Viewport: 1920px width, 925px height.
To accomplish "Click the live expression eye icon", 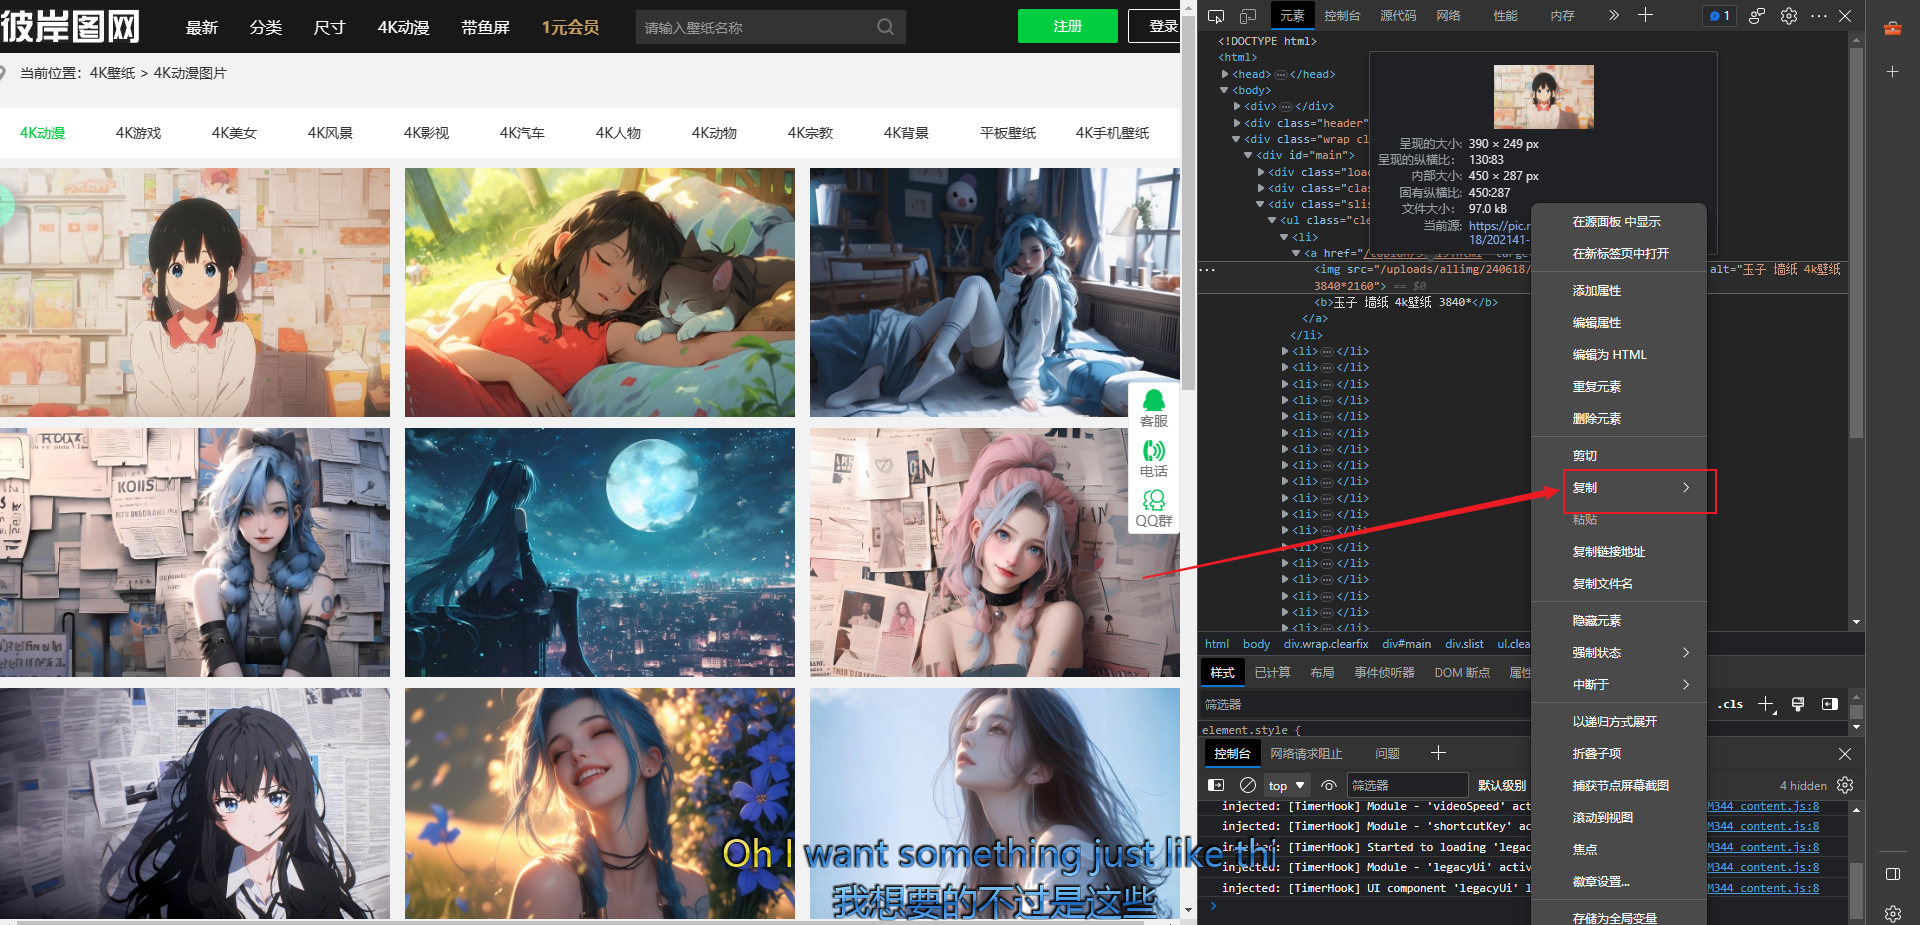I will click(x=1329, y=785).
